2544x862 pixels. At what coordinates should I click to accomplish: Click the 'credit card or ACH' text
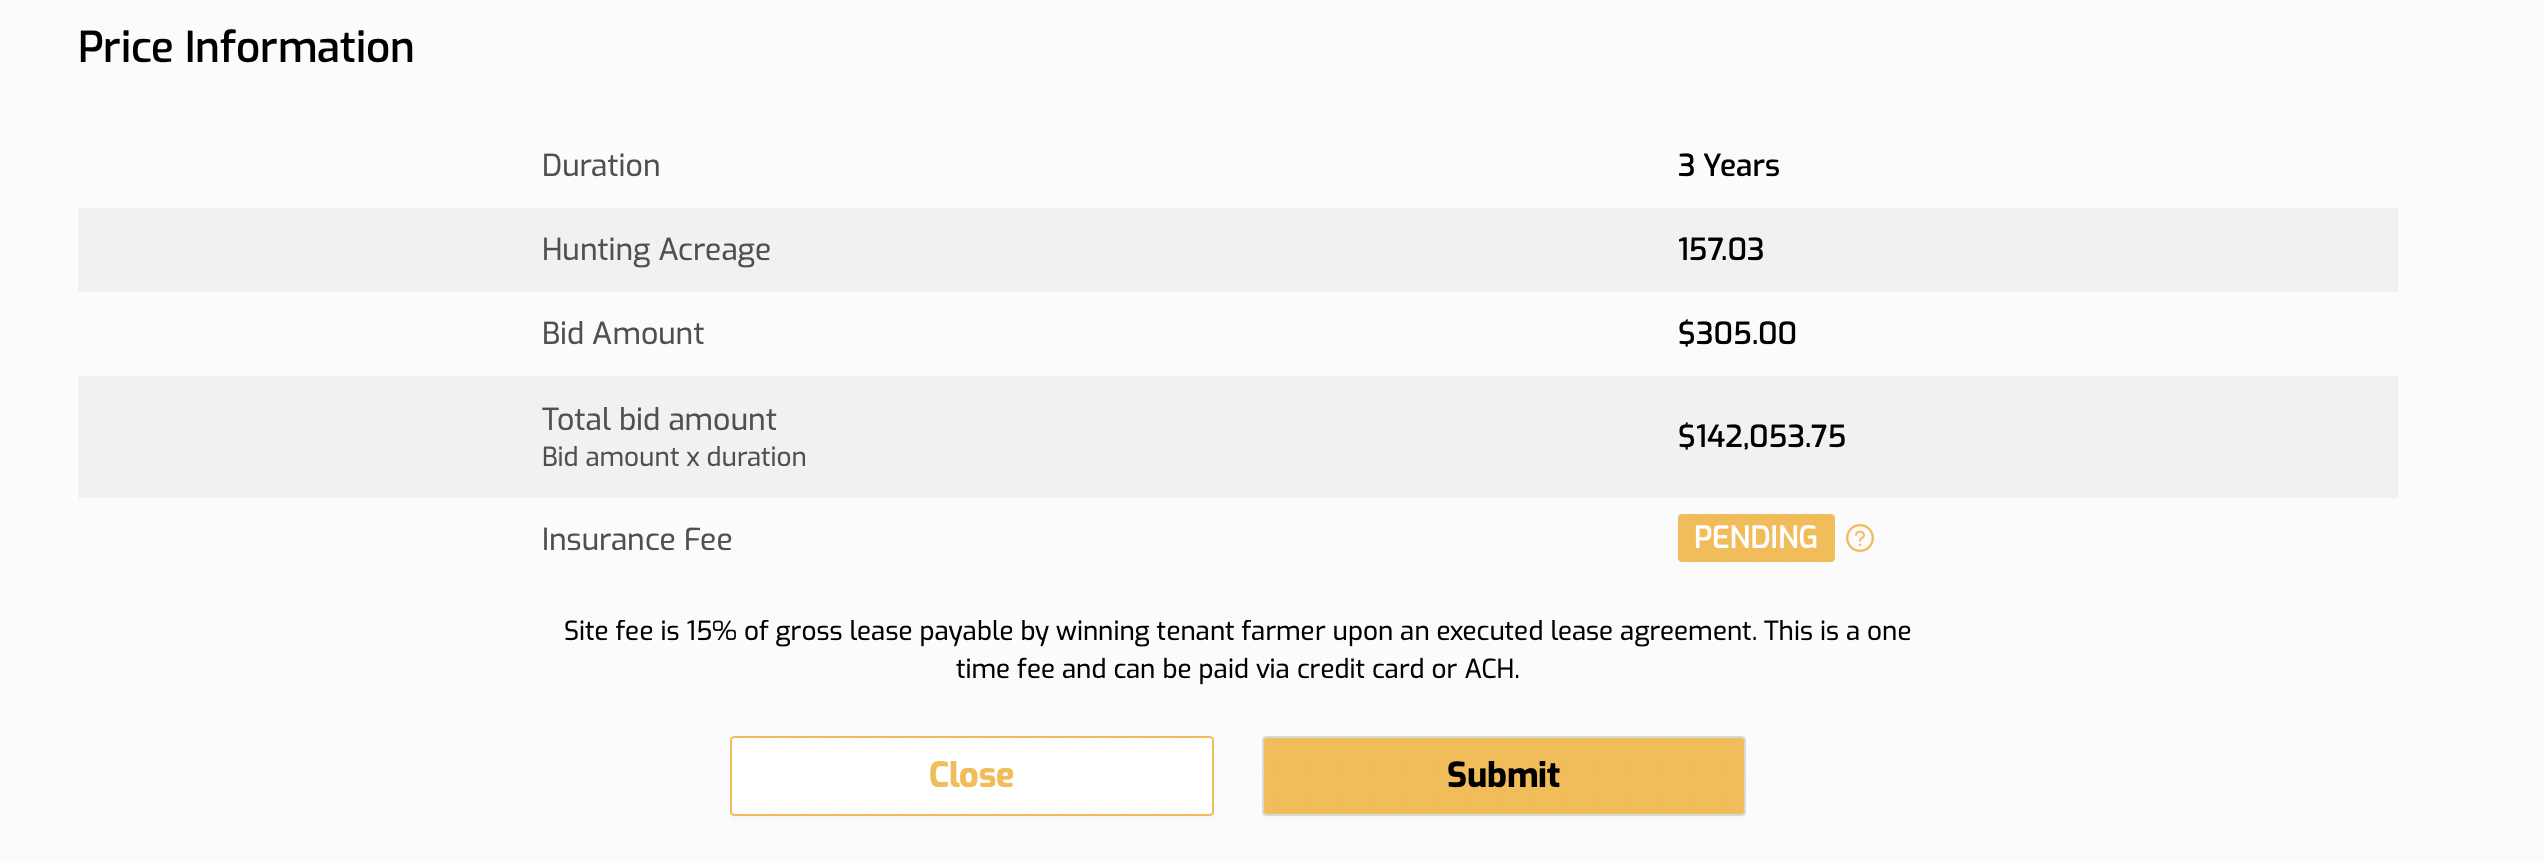coord(1407,670)
